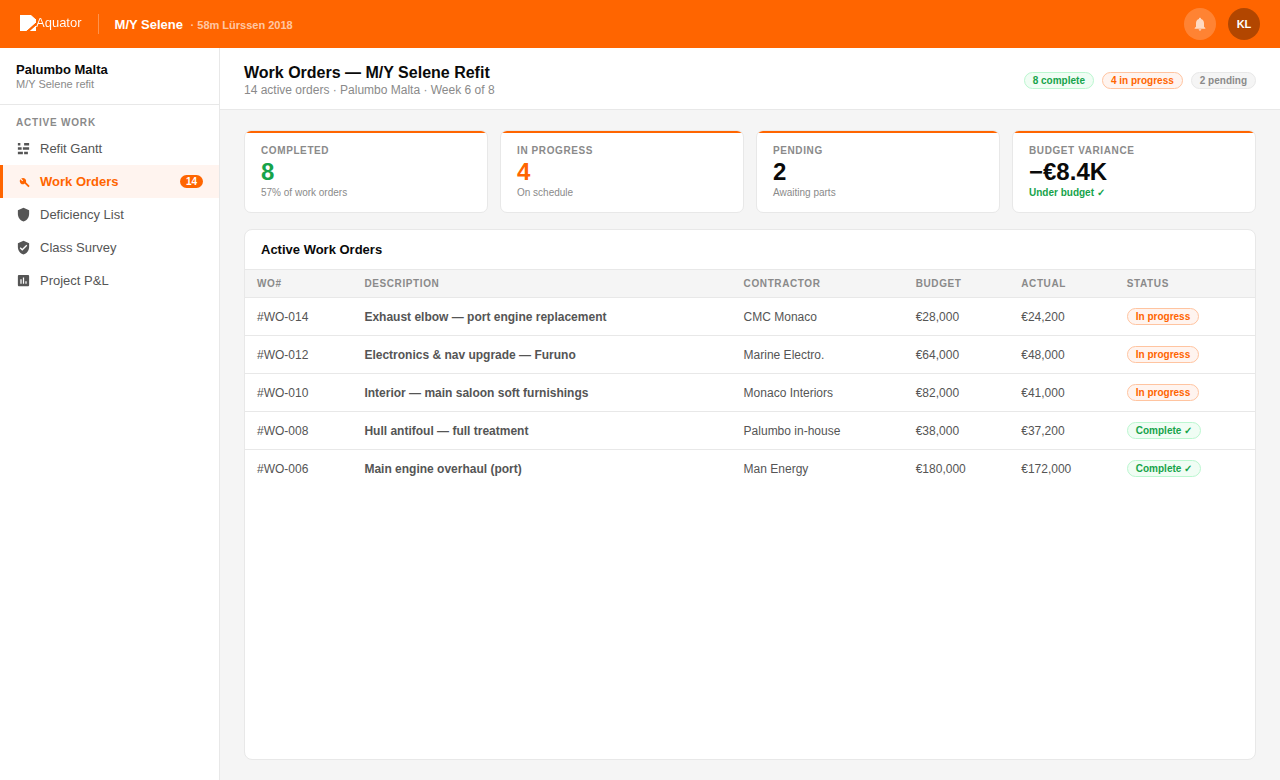
Task: Open work order #WO-010
Action: click(283, 393)
